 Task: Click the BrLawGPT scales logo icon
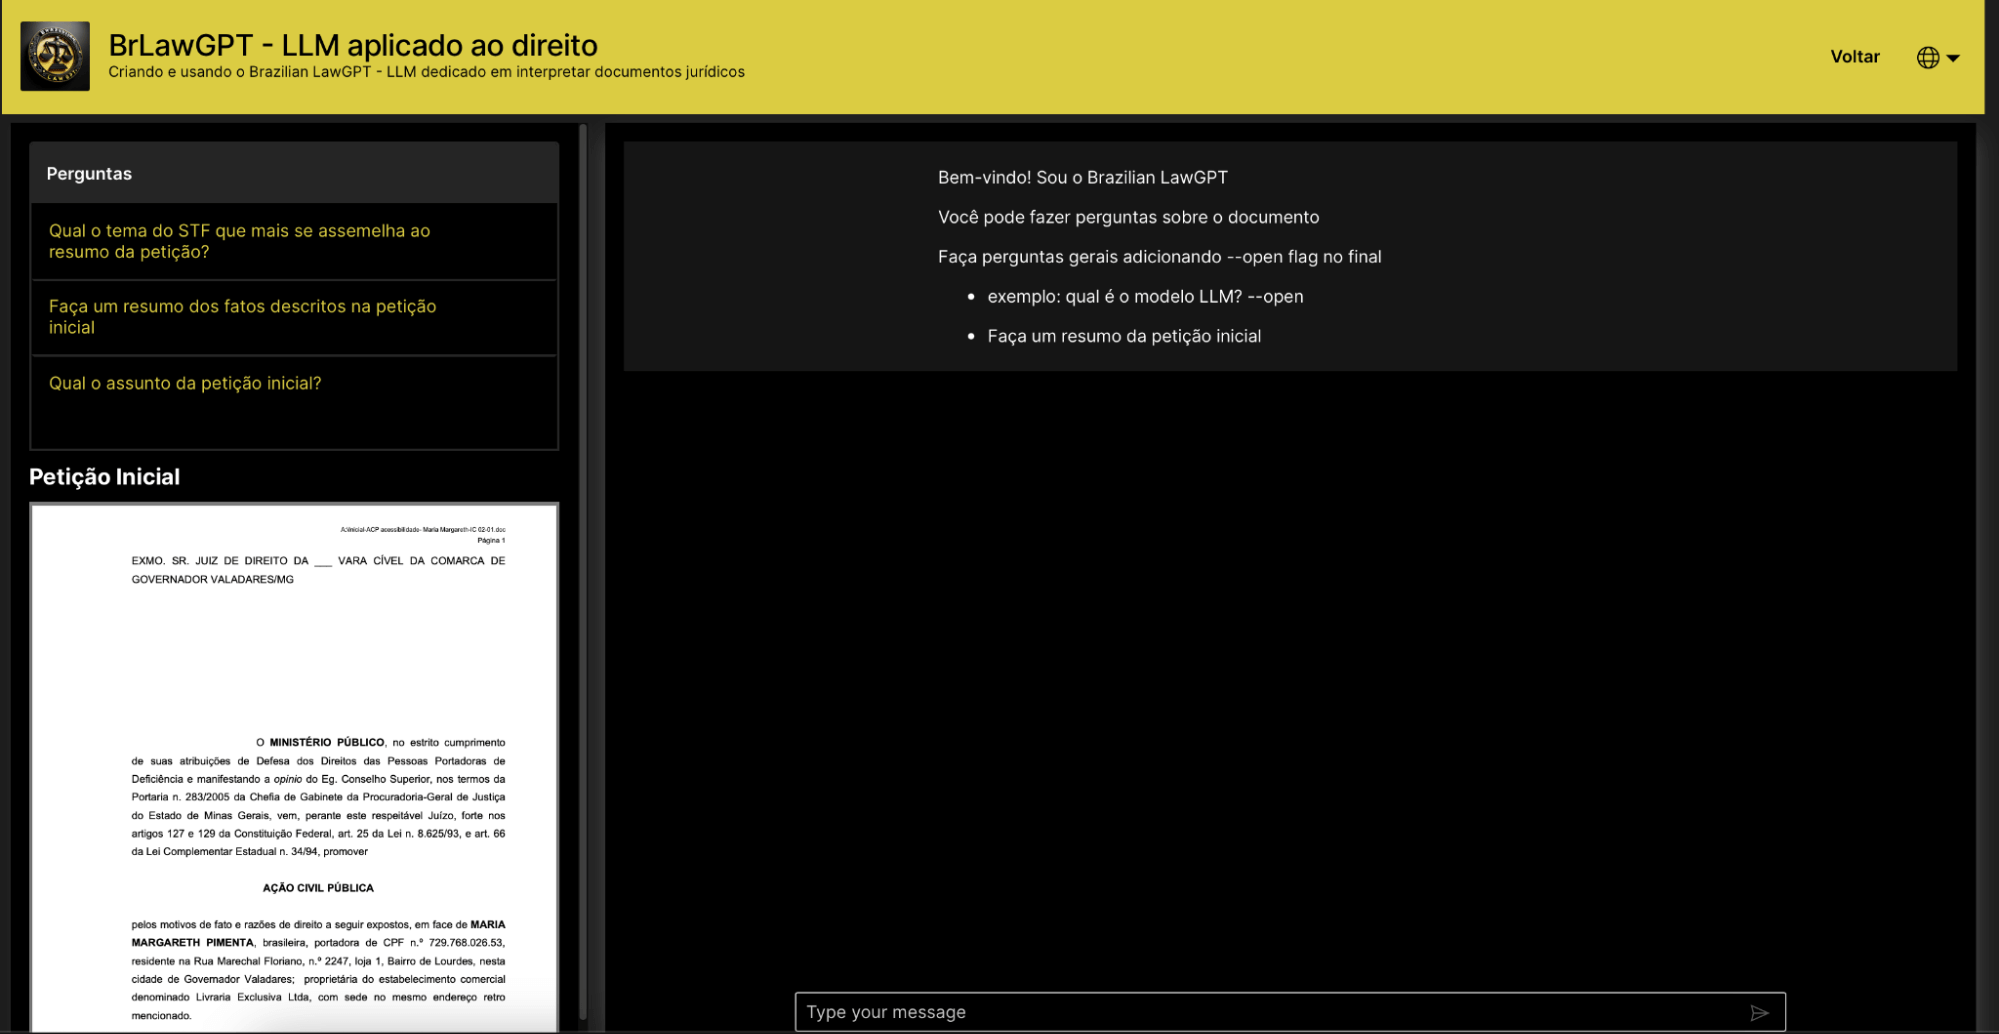point(55,56)
